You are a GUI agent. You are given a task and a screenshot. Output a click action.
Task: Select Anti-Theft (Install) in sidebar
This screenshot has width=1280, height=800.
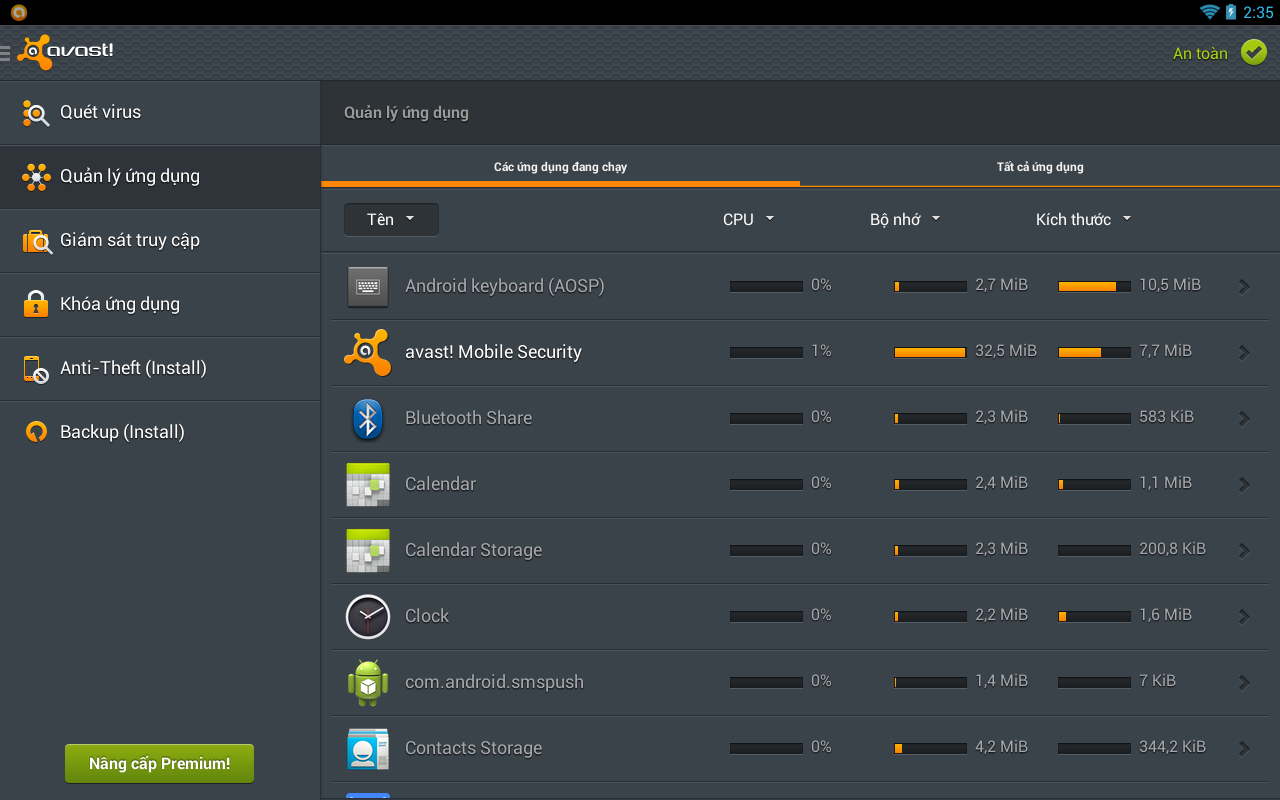tap(160, 369)
